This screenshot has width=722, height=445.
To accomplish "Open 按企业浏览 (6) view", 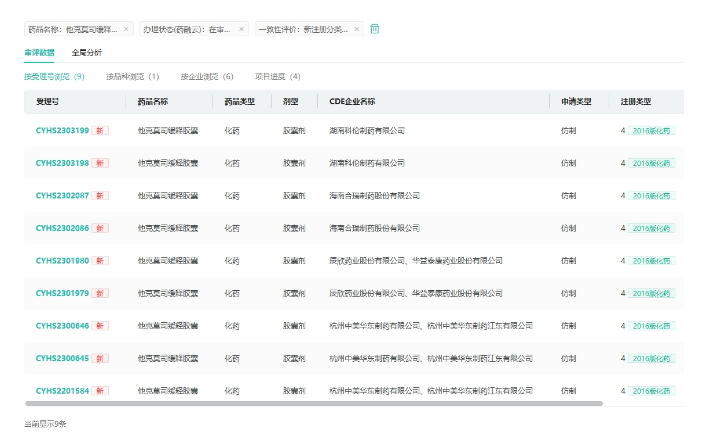I will [x=207, y=76].
